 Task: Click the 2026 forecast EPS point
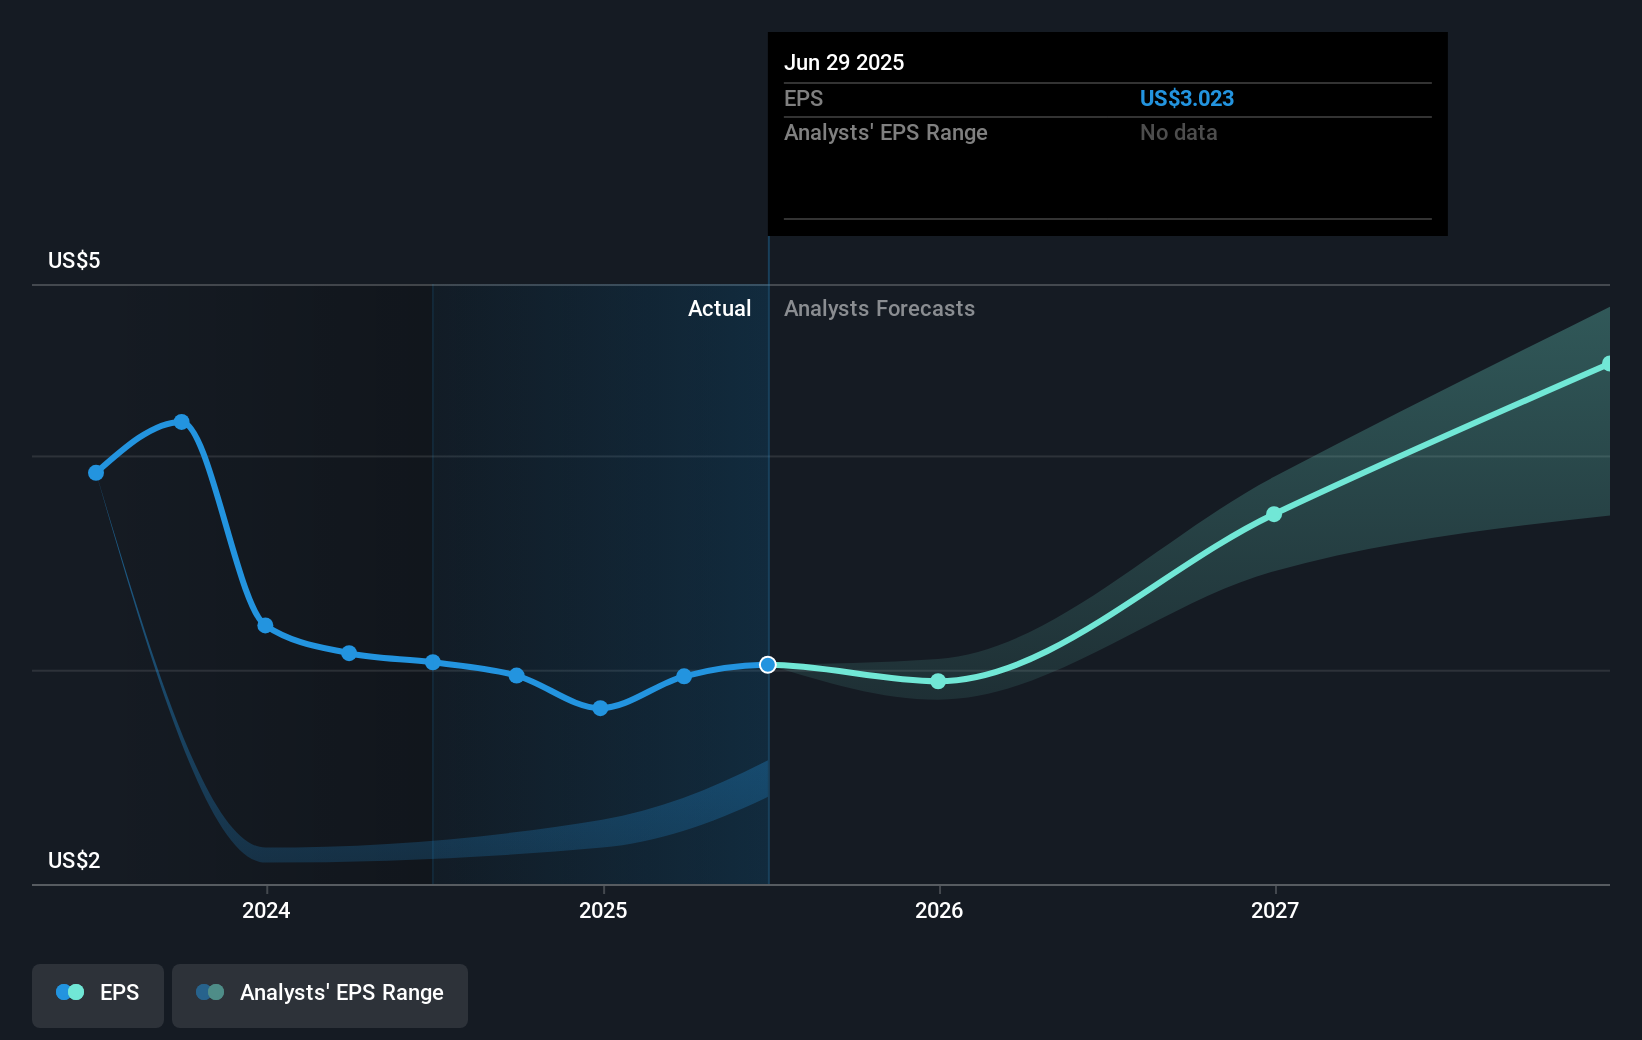[x=938, y=682]
